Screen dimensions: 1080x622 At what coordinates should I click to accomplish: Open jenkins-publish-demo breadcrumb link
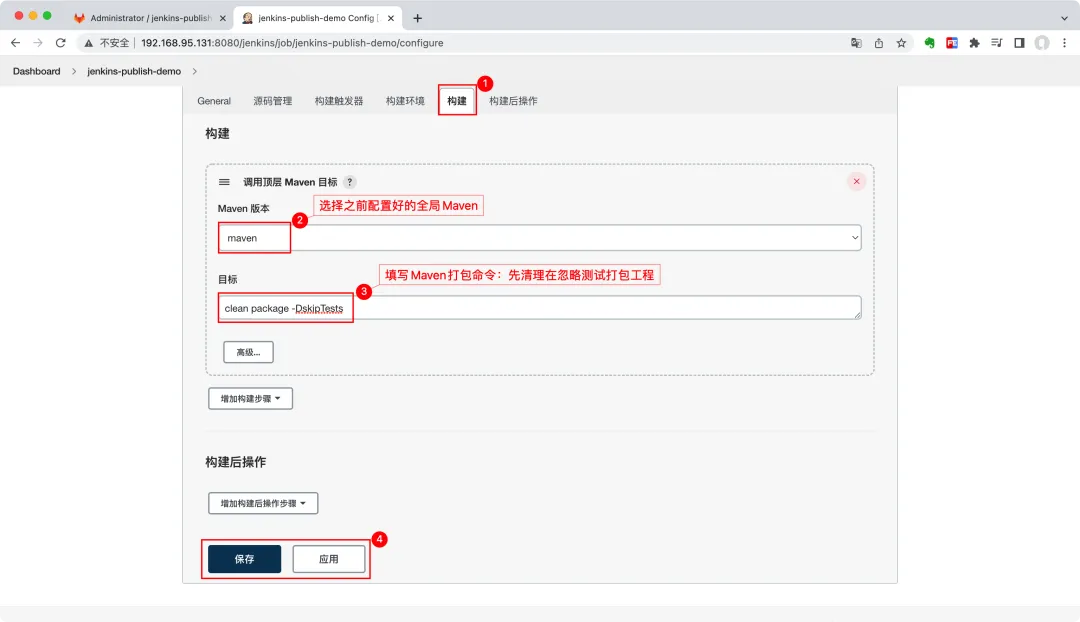(134, 71)
